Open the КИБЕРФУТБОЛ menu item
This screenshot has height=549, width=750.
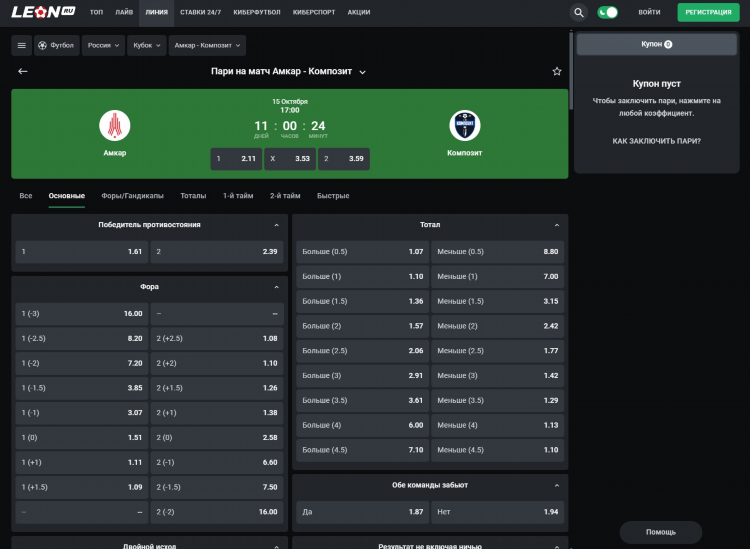(x=257, y=12)
